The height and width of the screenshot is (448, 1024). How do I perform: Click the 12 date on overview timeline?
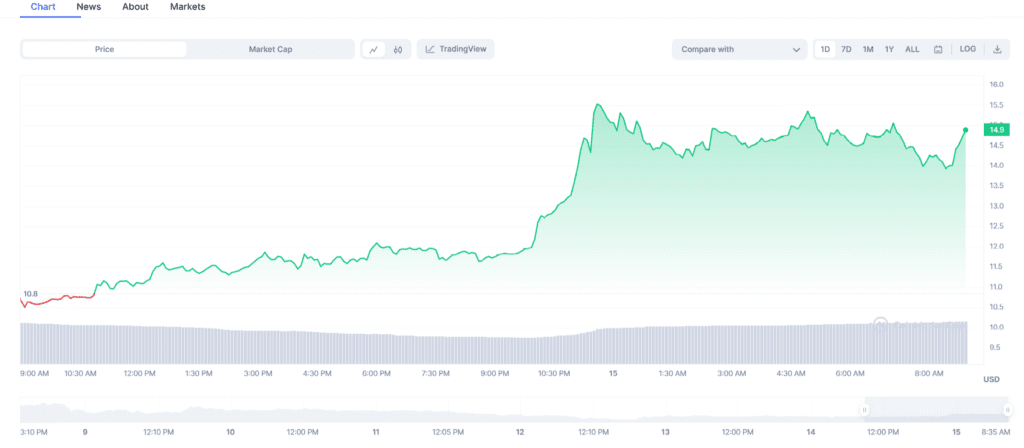click(x=520, y=432)
